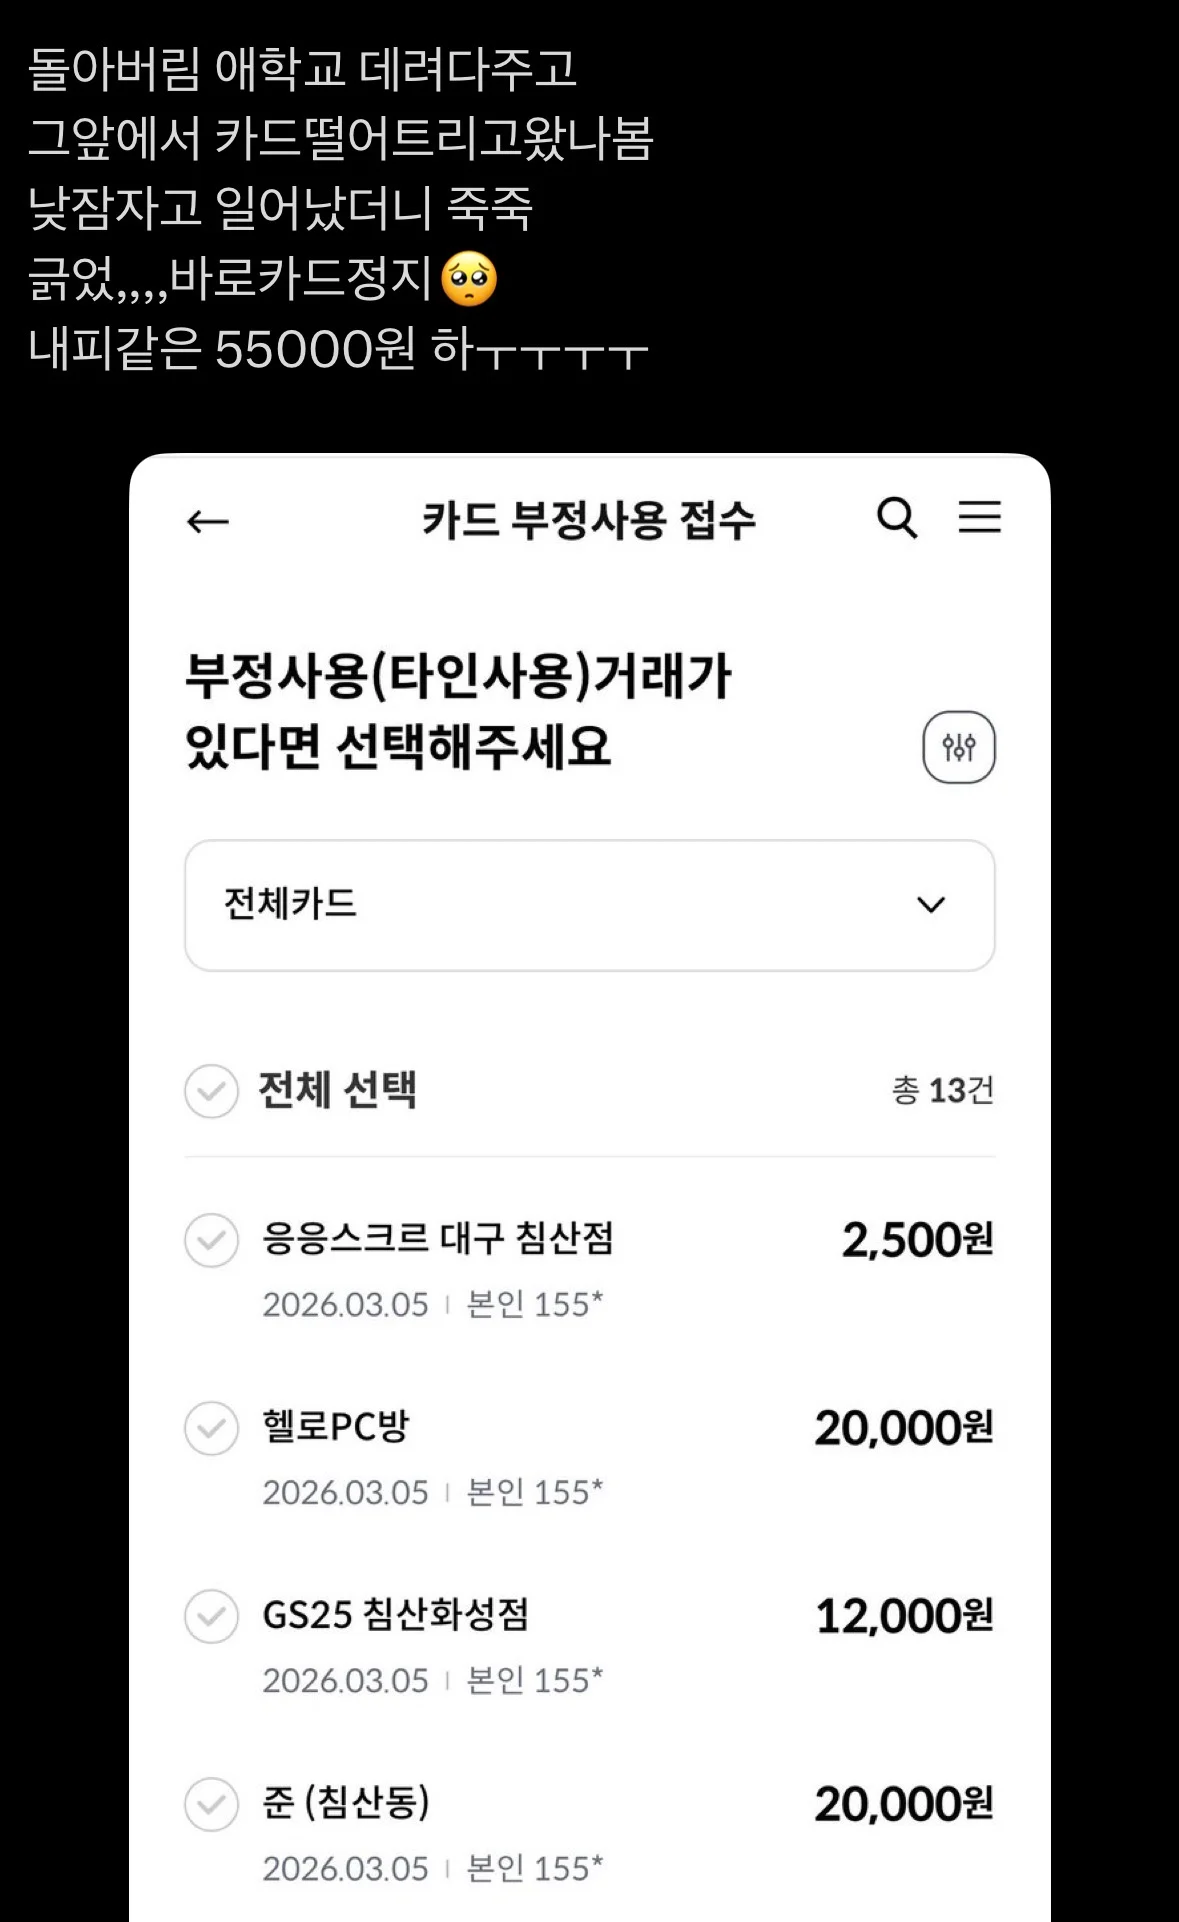Tap the 전체 선택 label text
1179x1922 pixels.
(x=337, y=1090)
